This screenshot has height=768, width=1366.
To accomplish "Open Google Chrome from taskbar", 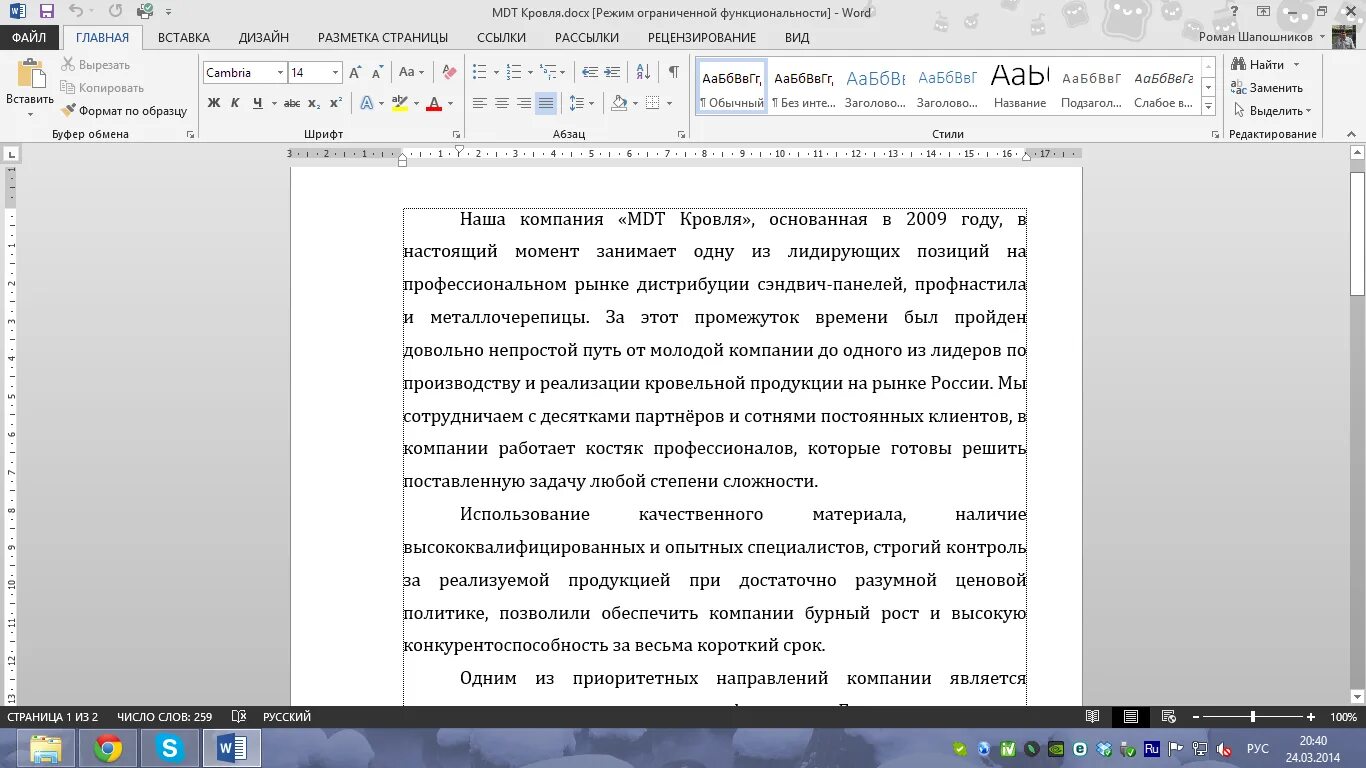I will pos(108,748).
